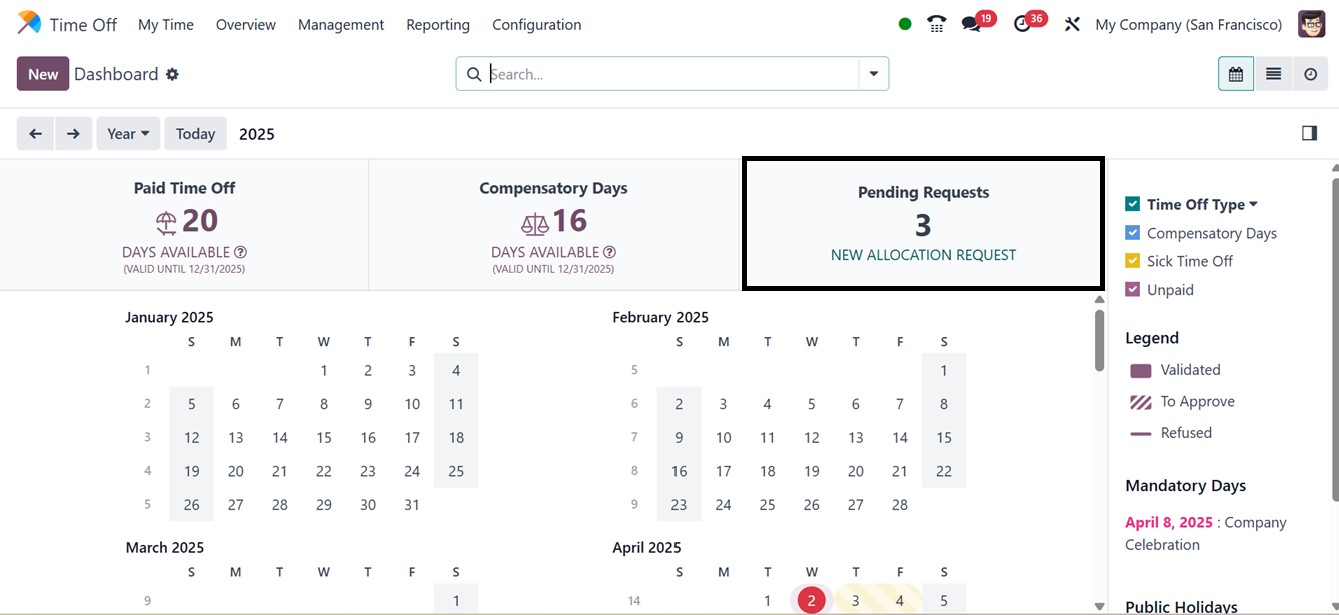Open the dashboard settings gear
The image size is (1339, 615).
(172, 74)
